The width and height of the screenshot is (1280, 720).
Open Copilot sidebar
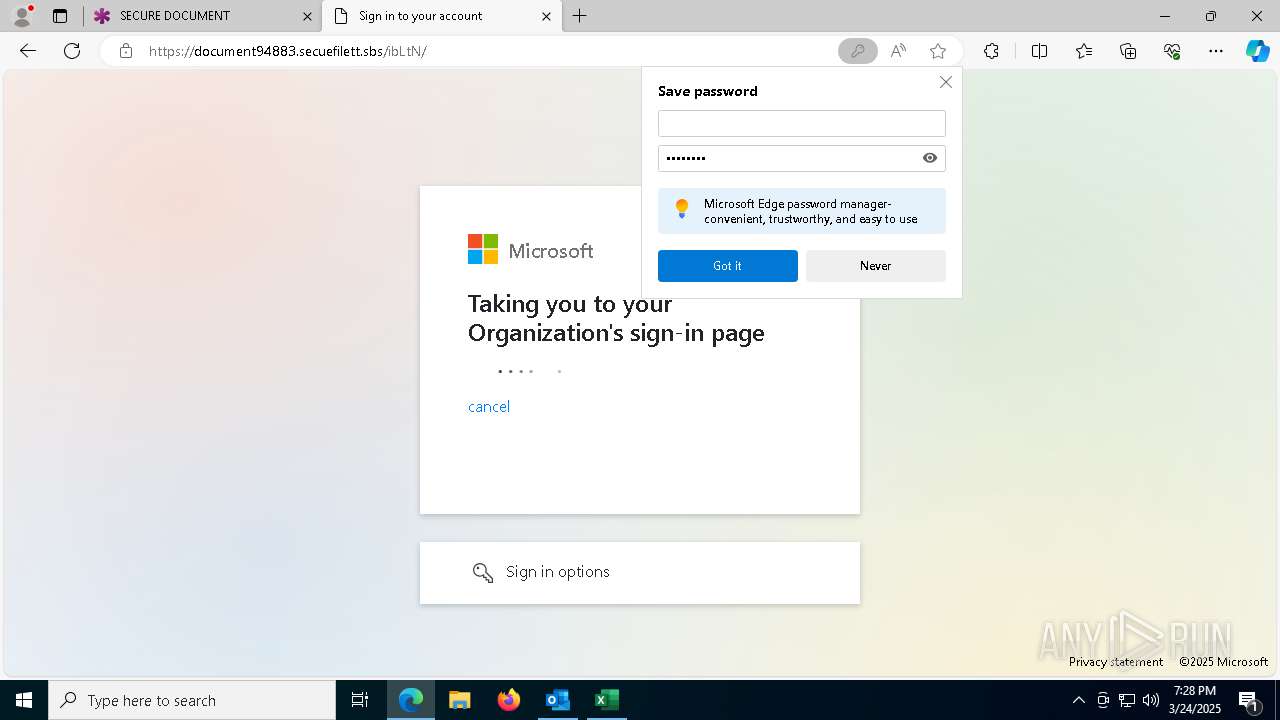[1257, 51]
